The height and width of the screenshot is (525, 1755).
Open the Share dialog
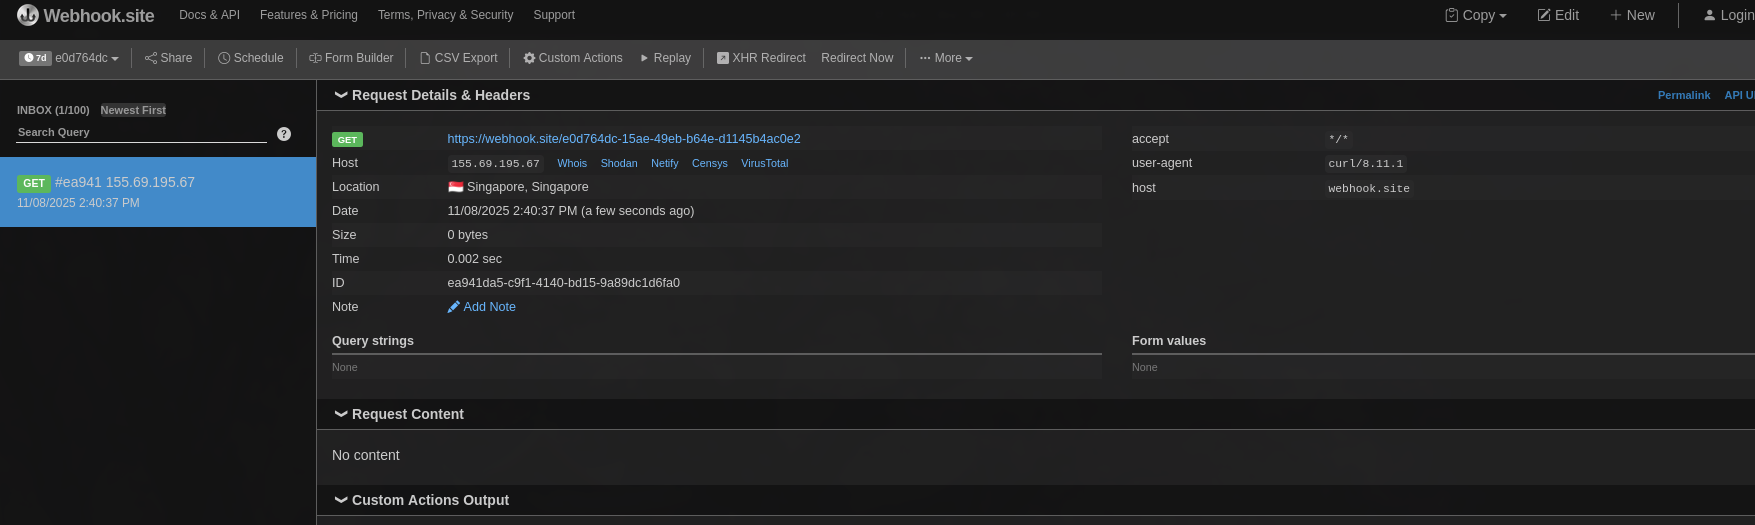coord(168,58)
